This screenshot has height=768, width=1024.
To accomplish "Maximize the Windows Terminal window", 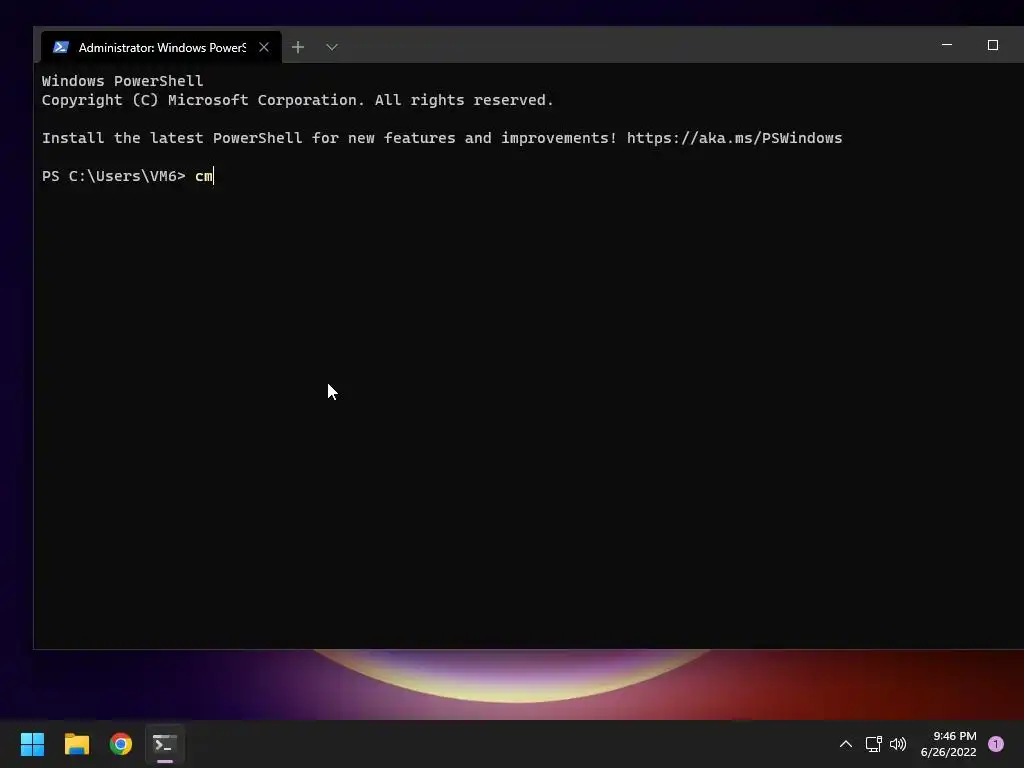I will click(993, 45).
